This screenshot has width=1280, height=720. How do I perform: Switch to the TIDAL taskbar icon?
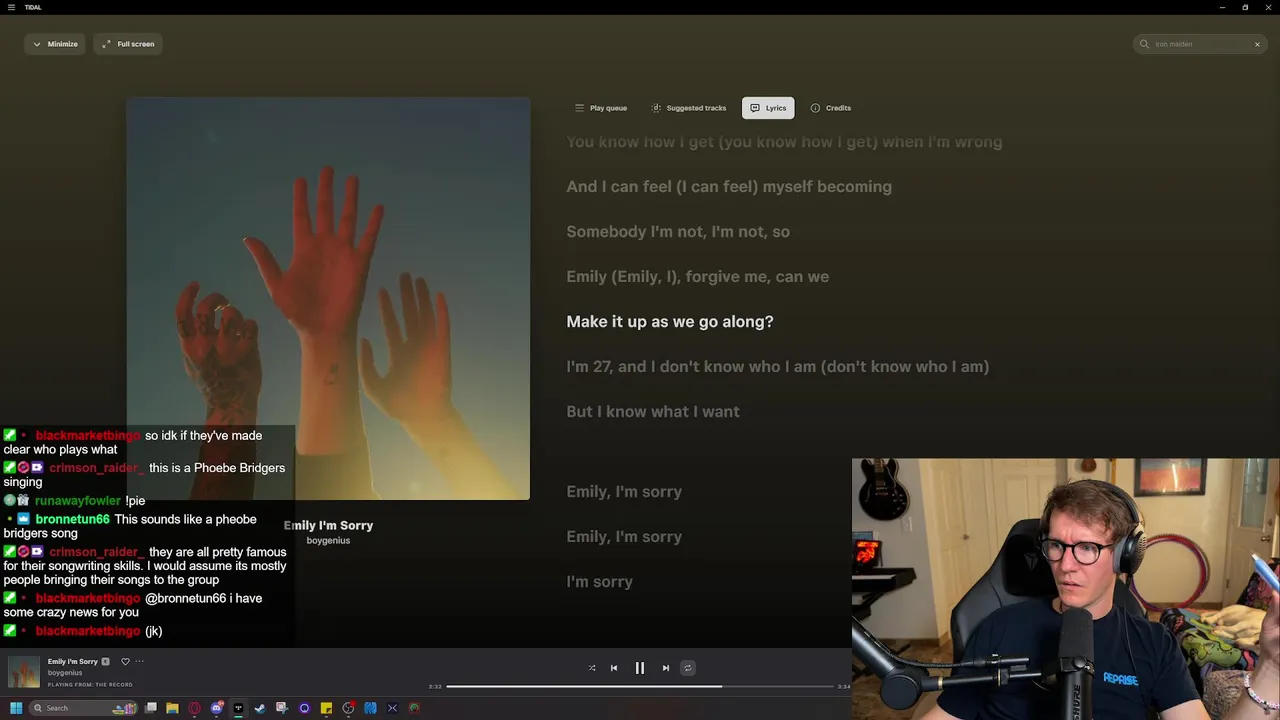pyautogui.click(x=238, y=708)
